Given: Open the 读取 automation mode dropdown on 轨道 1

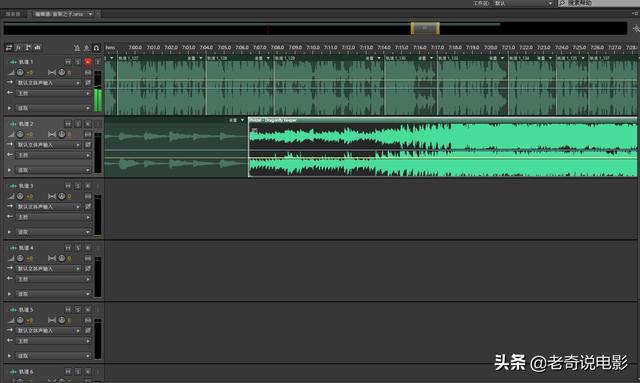Looking at the screenshot, I should point(54,108).
